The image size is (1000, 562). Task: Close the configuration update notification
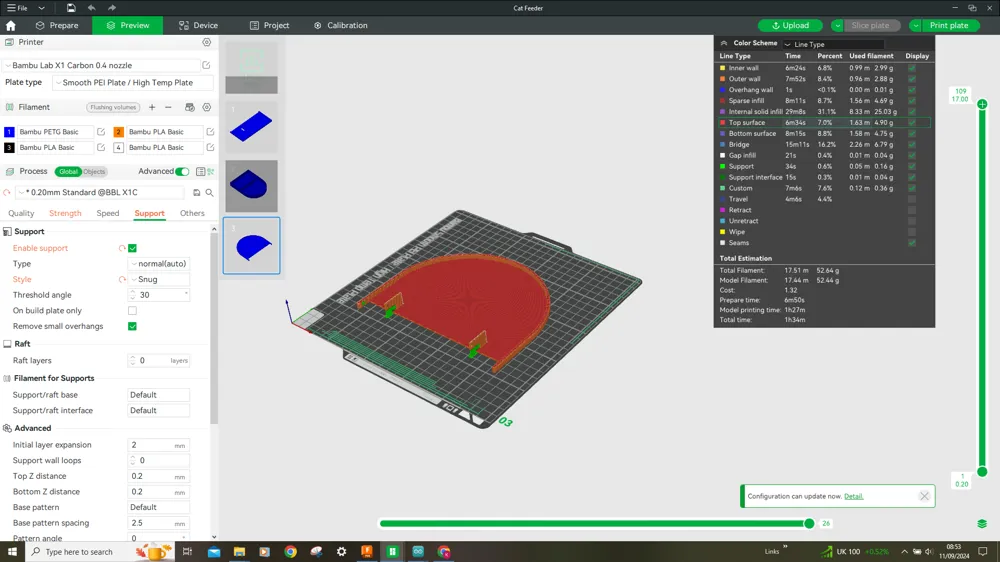pos(924,496)
